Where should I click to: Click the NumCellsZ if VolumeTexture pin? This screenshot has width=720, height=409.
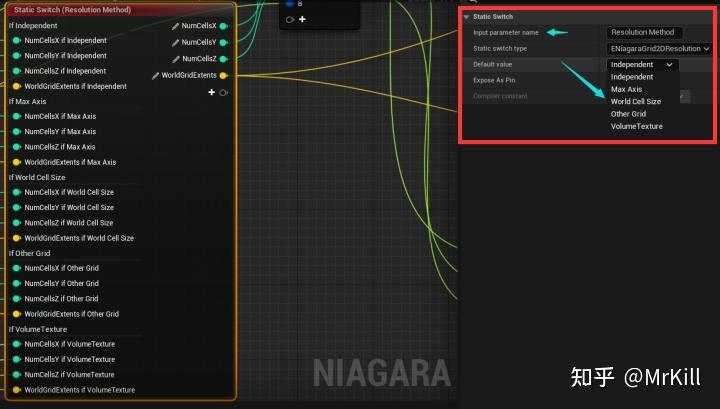point(17,375)
